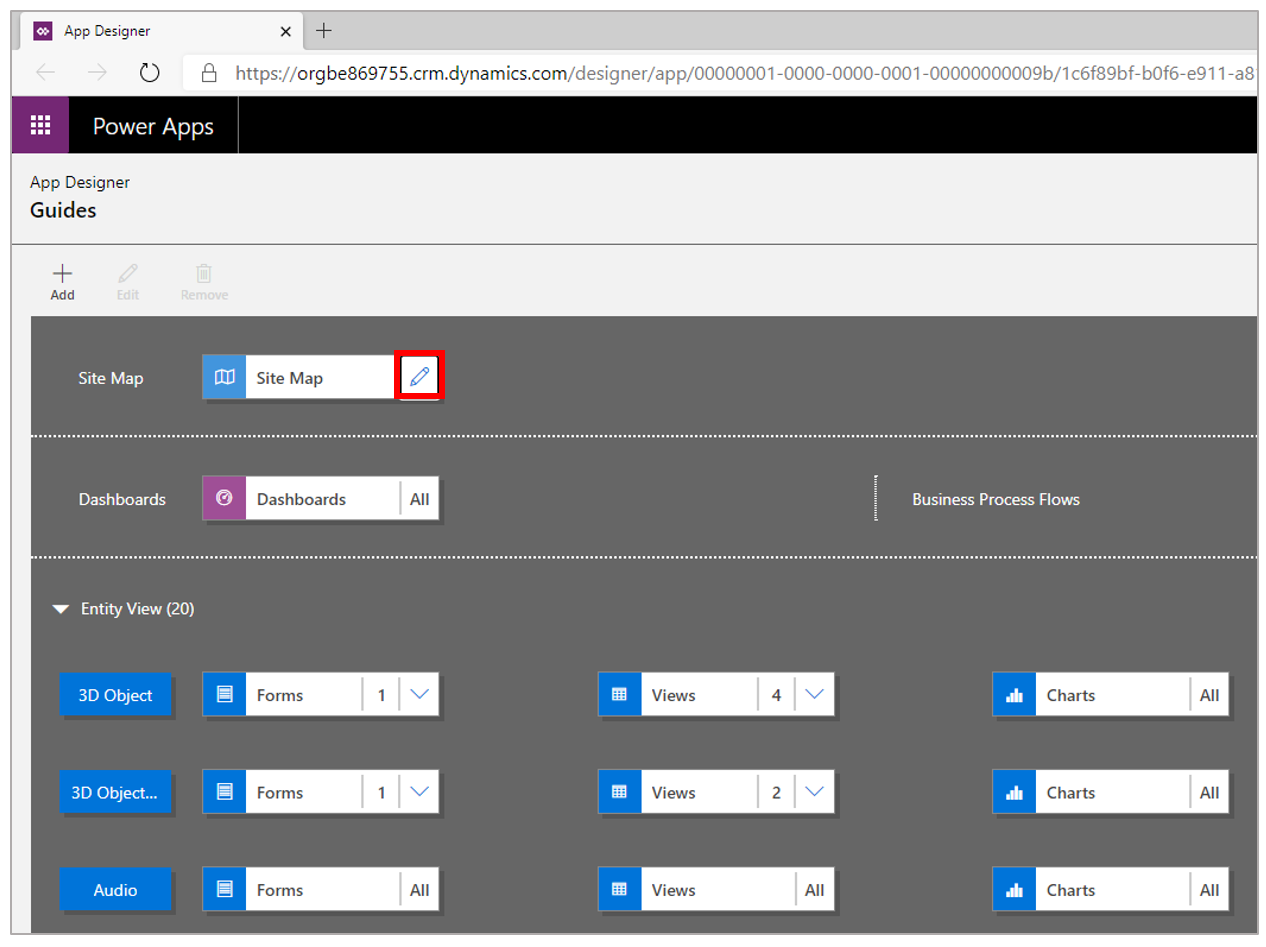
Task: Expand Forms dropdown for 3D Object... row
Action: (x=419, y=791)
